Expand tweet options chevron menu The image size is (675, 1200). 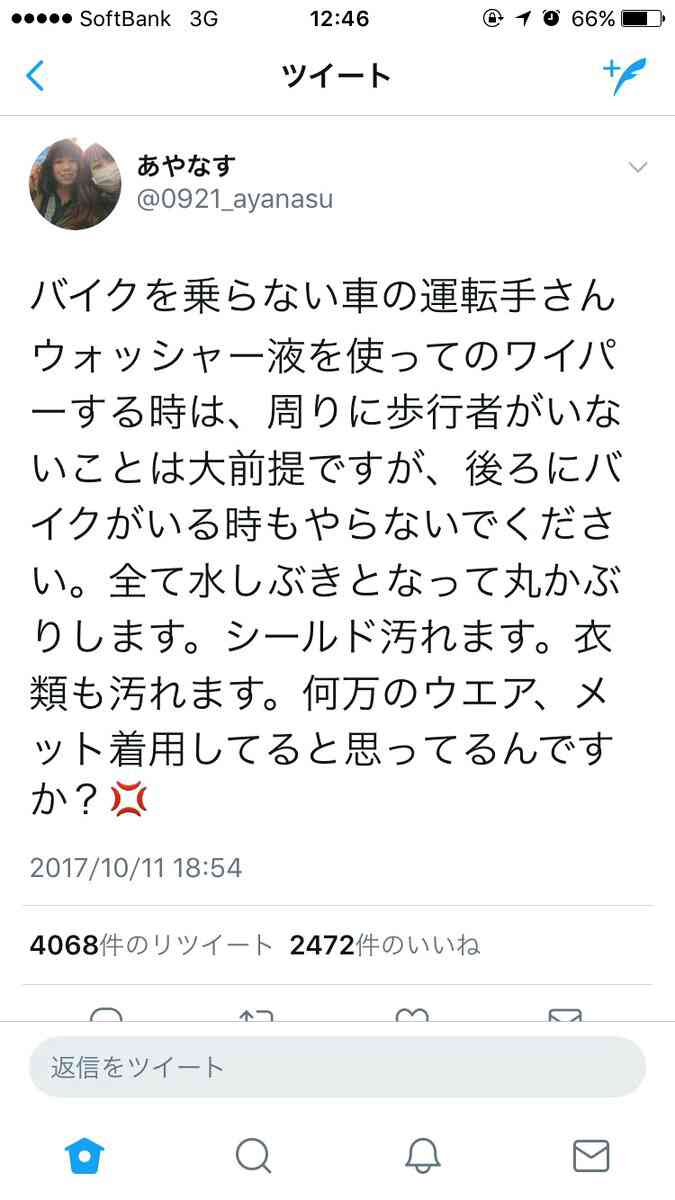point(637,167)
